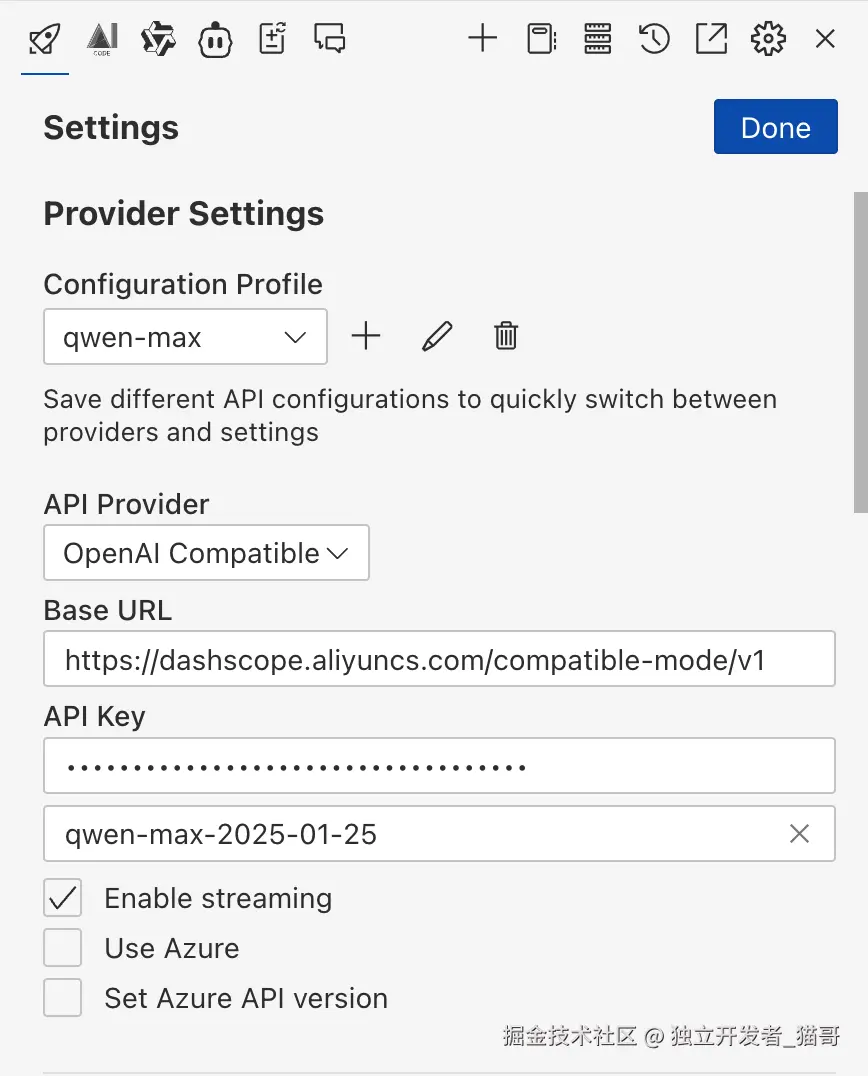Delete the qwen-max profile via trash icon

(x=506, y=337)
